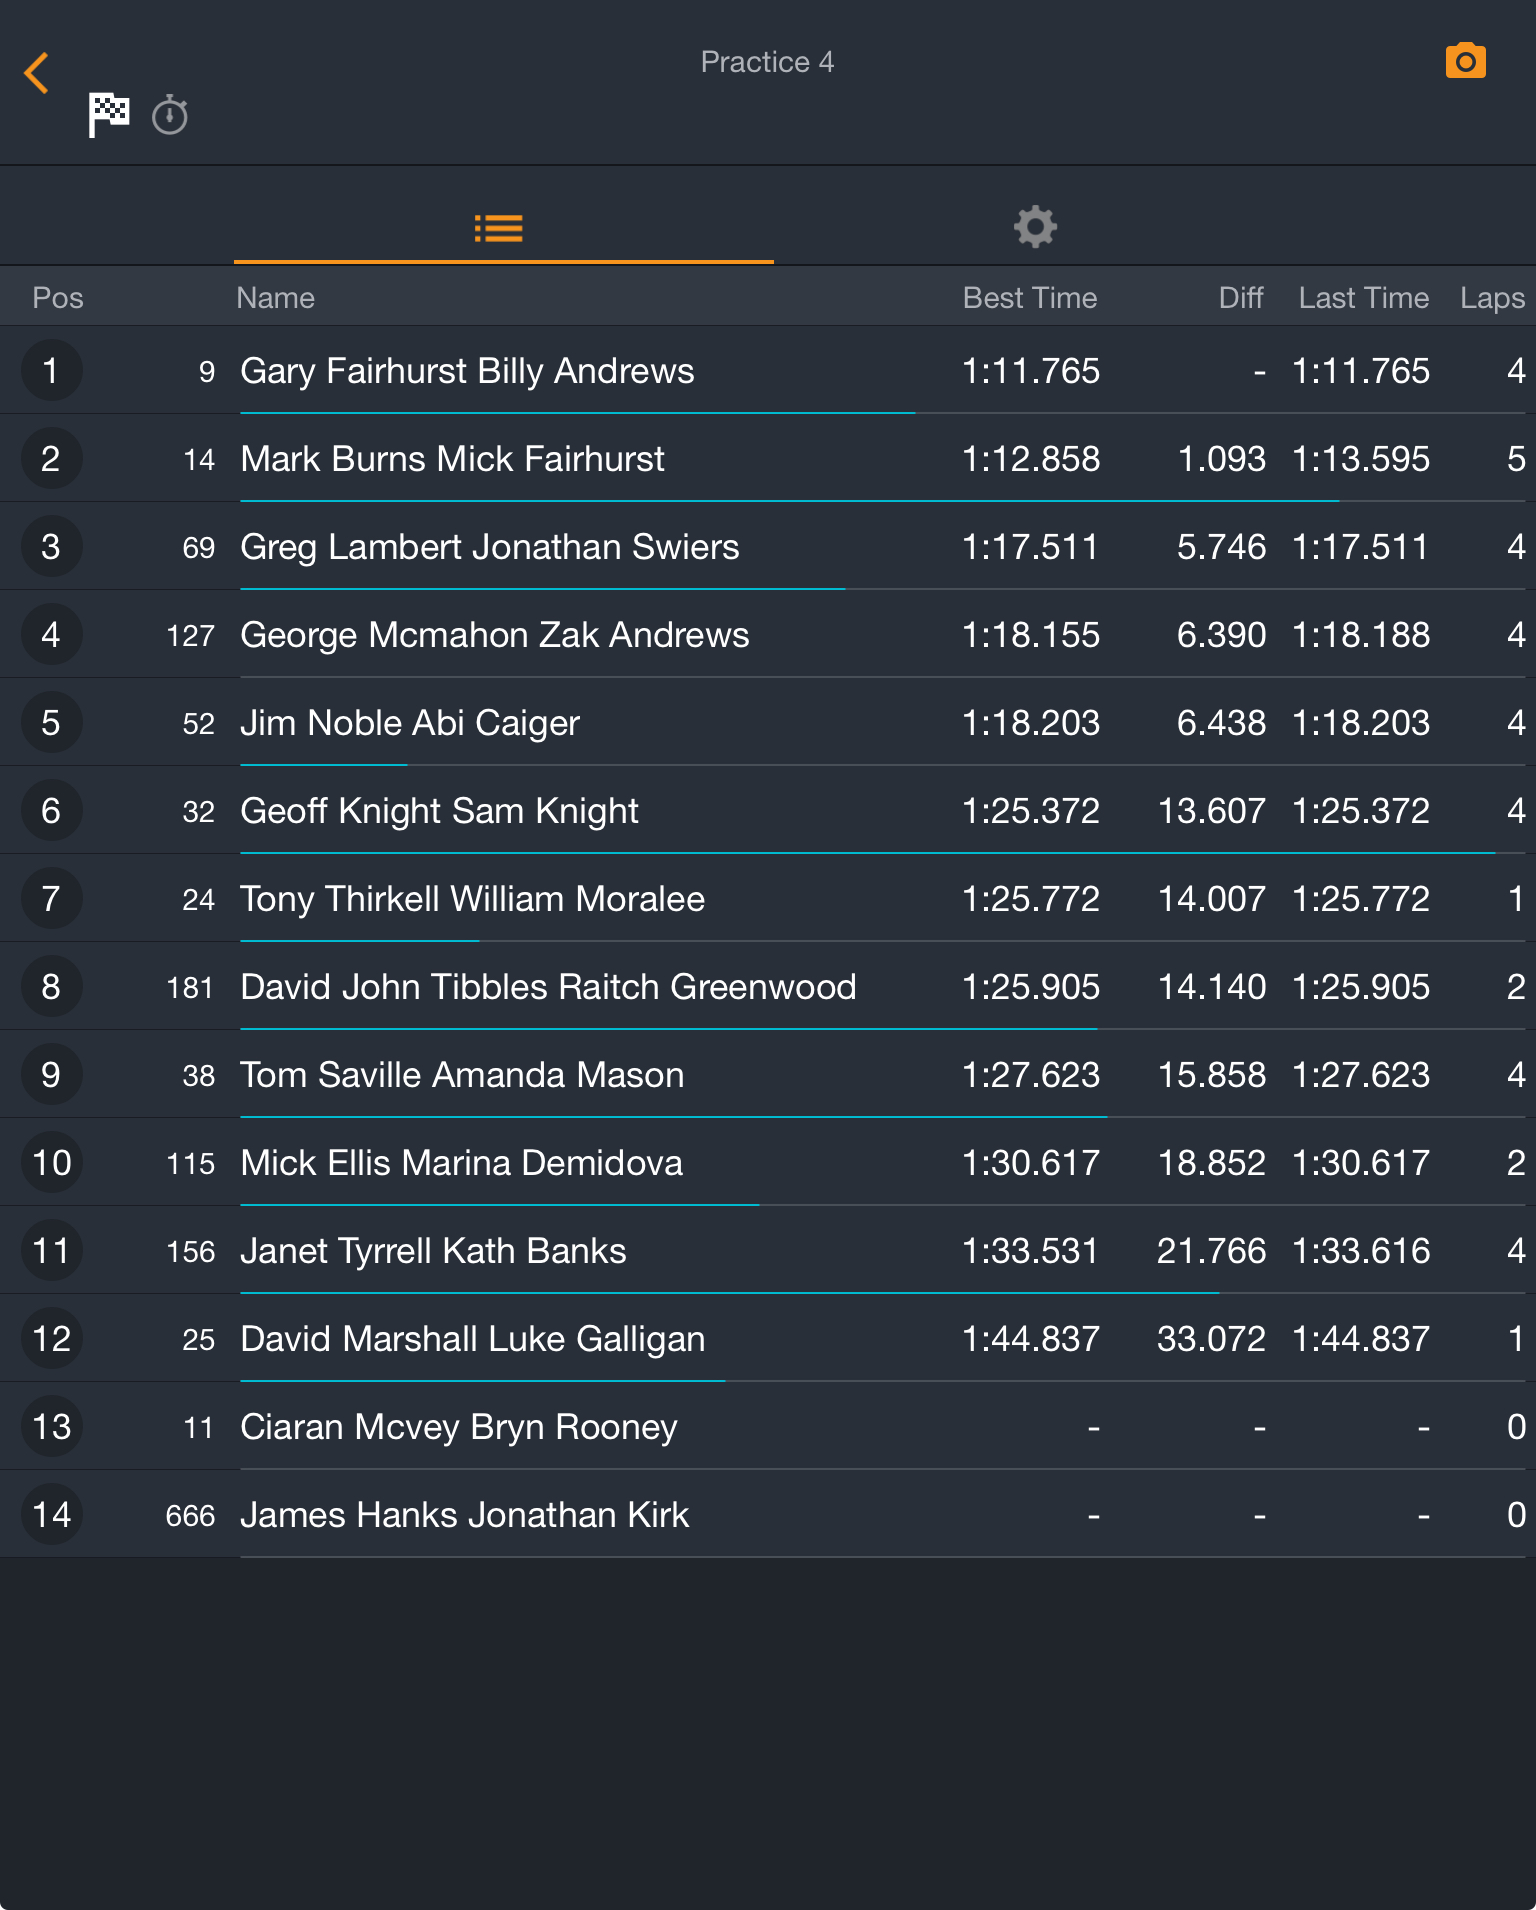Image resolution: width=1536 pixels, height=1910 pixels.
Task: Tap position badge 14
Action: [51, 1515]
